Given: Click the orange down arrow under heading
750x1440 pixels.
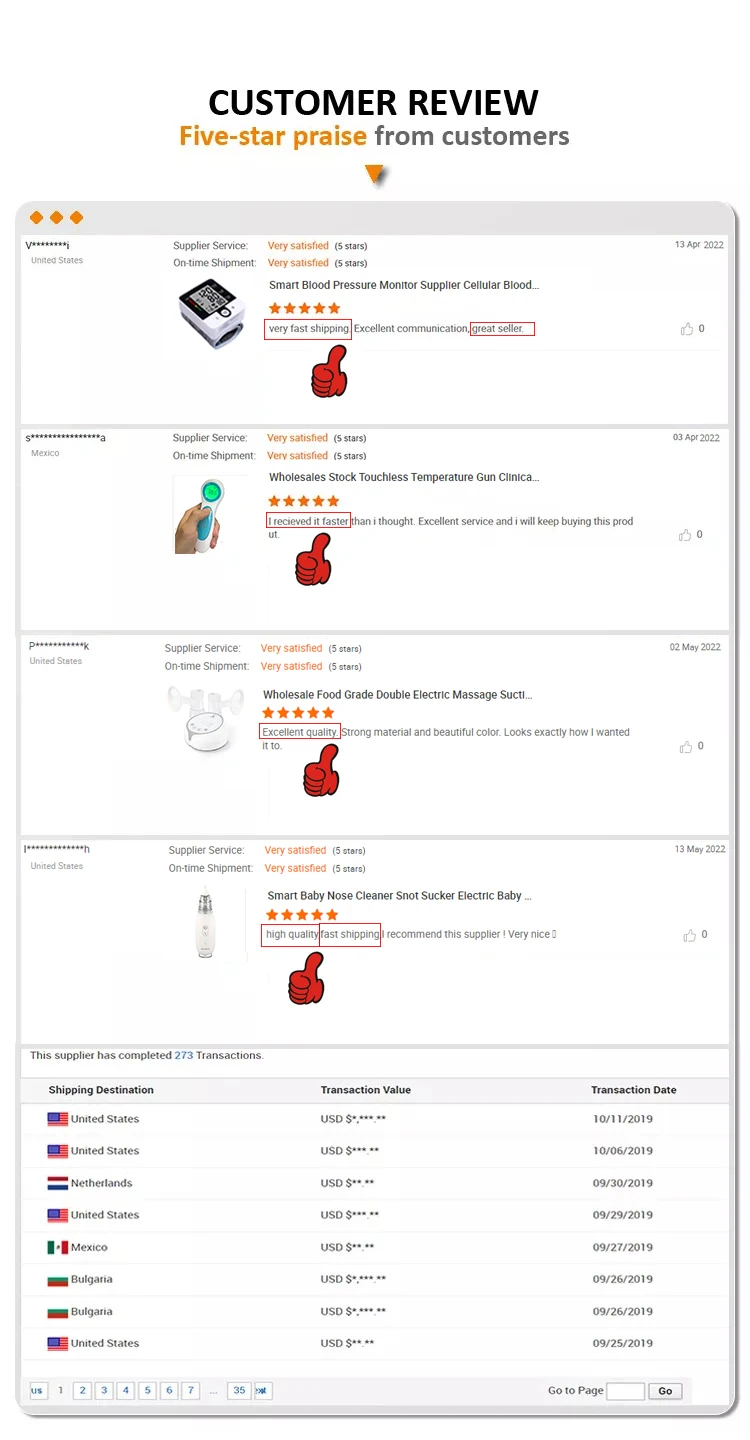Looking at the screenshot, I should (375, 175).
